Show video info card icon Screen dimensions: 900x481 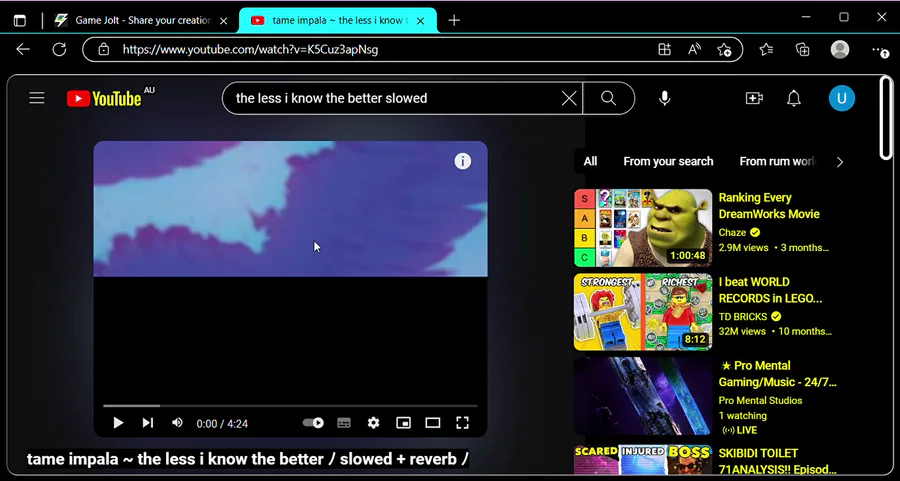tap(463, 161)
